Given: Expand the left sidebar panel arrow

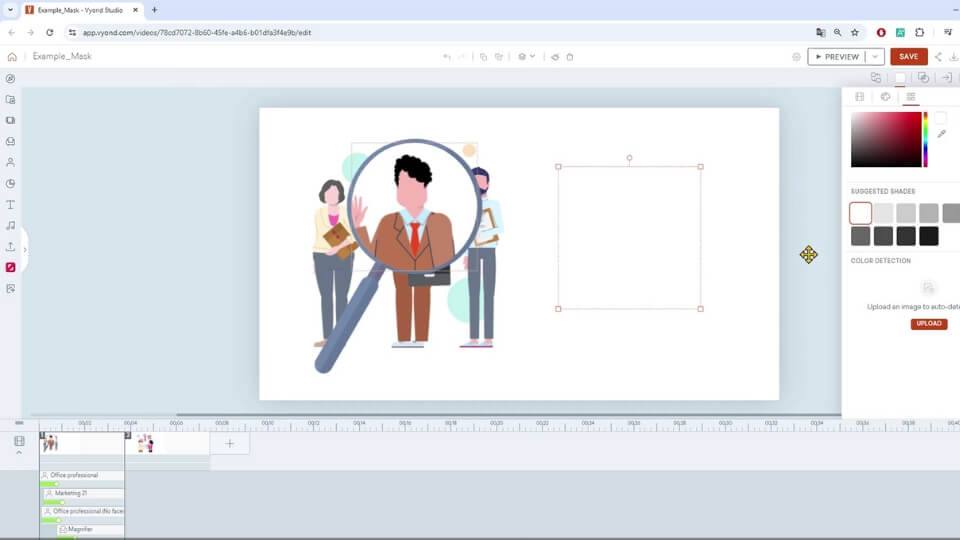Looking at the screenshot, I should click(25, 250).
